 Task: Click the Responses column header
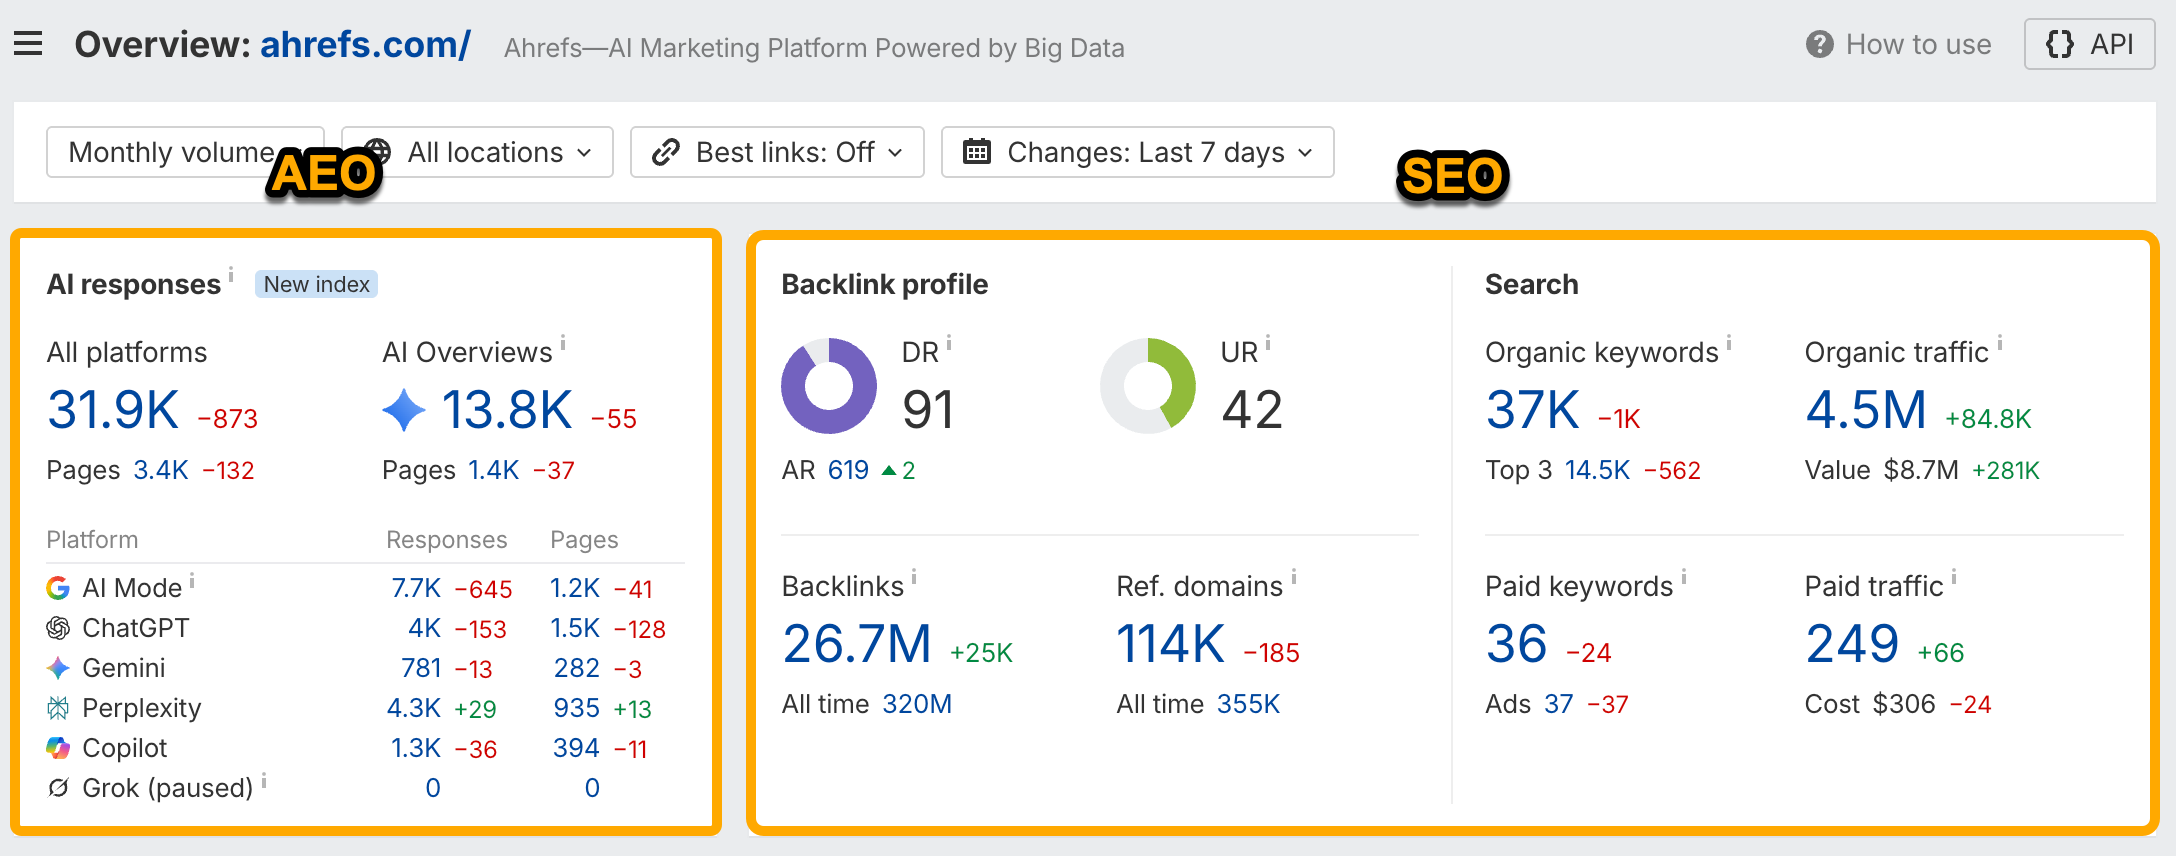pos(447,540)
